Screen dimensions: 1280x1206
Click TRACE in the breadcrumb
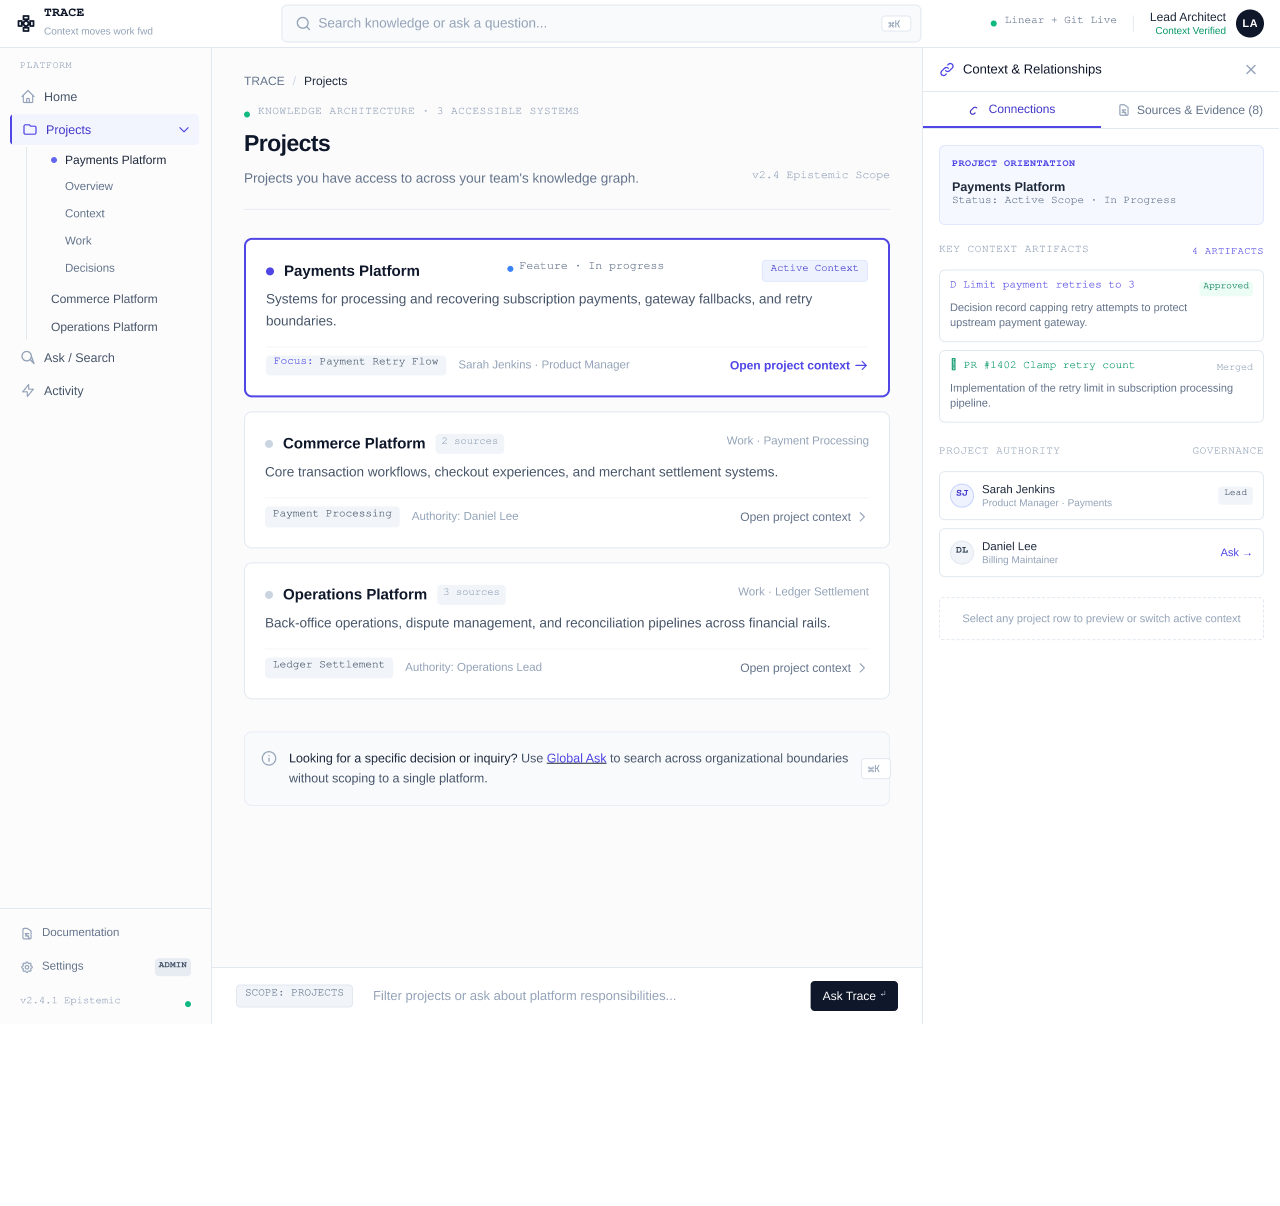264,81
